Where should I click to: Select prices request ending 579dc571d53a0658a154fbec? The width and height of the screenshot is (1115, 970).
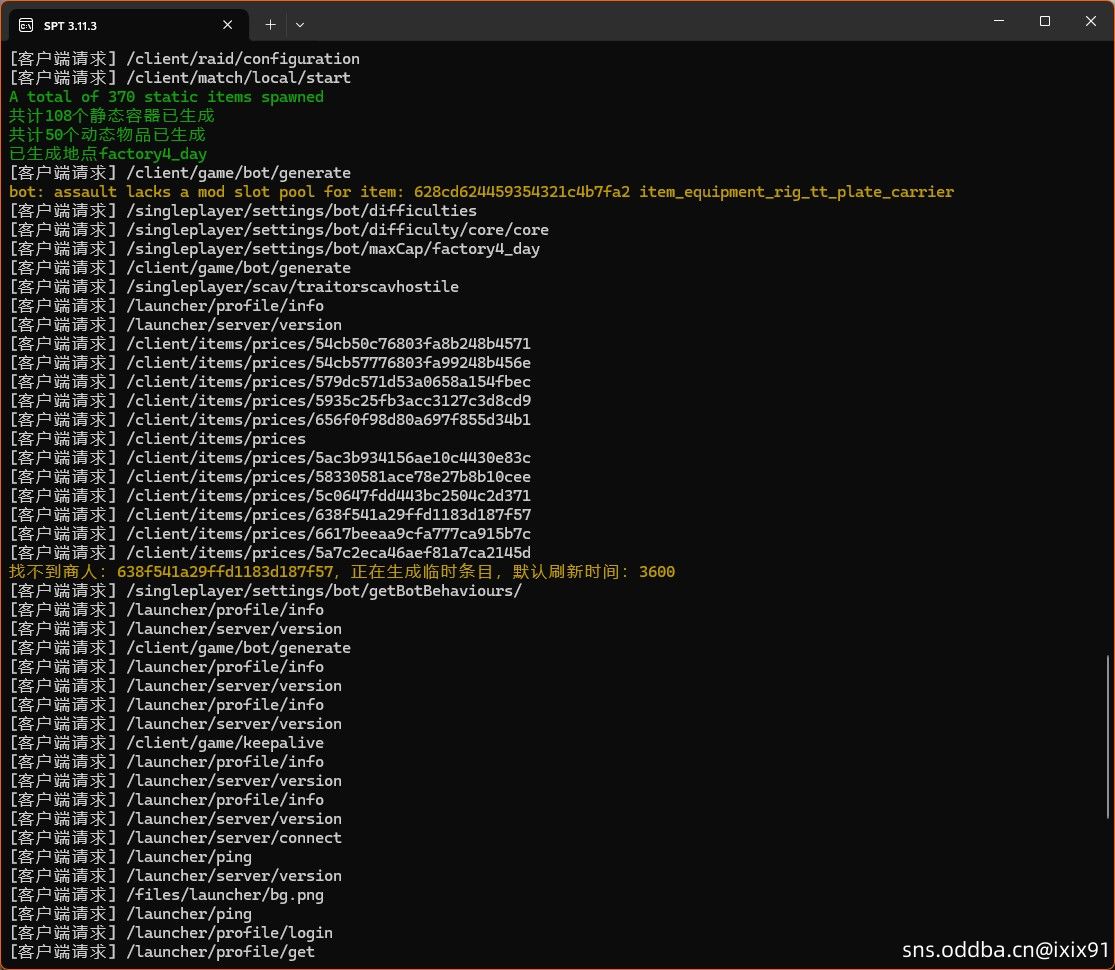[270, 382]
